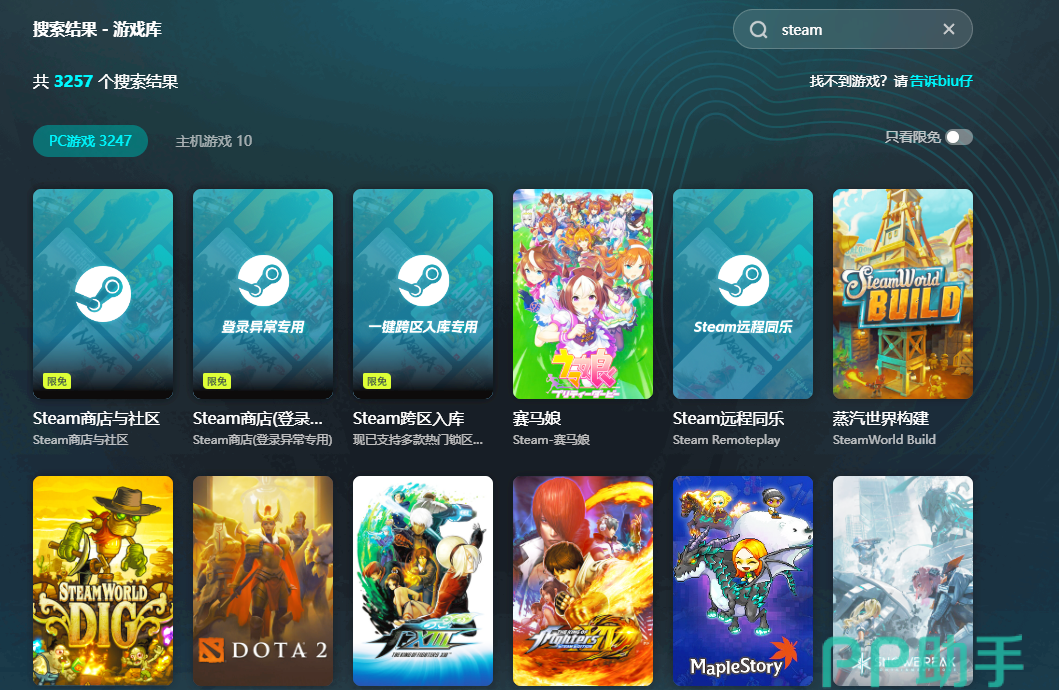Open the 赛马娘 game cover
The width and height of the screenshot is (1059, 690).
(x=583, y=293)
